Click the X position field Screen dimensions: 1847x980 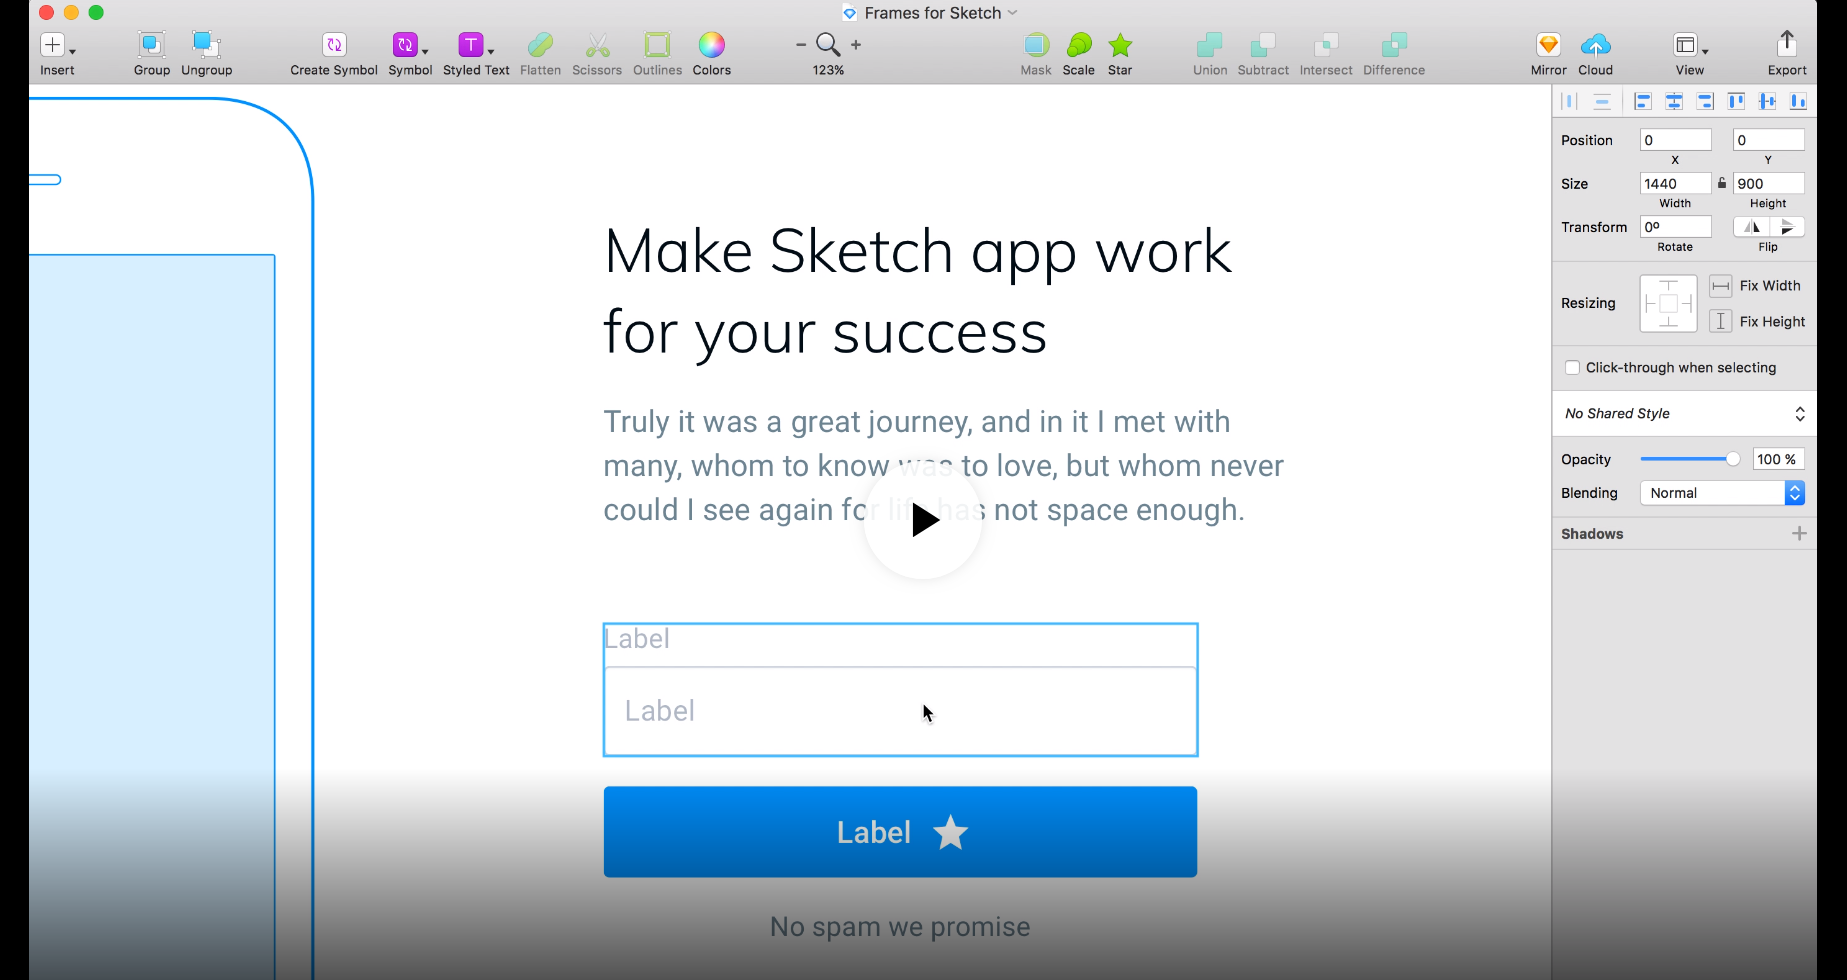(1675, 140)
